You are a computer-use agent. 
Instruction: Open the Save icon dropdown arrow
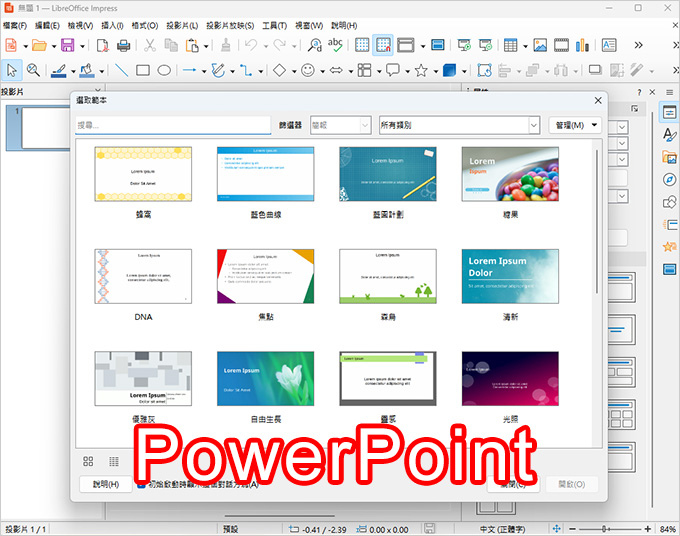point(82,46)
